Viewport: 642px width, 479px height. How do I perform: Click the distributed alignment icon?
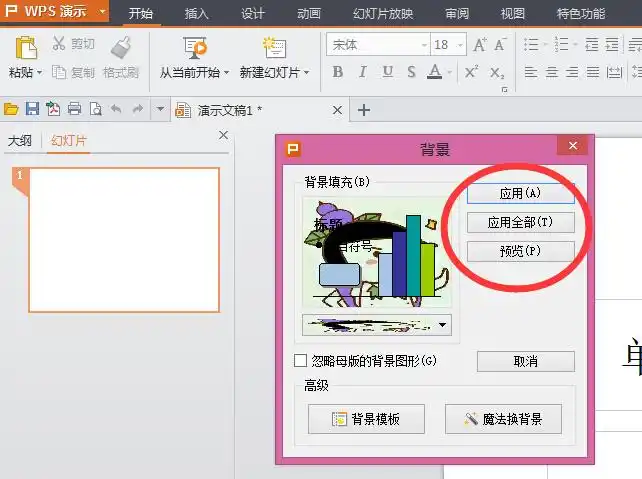(x=614, y=72)
